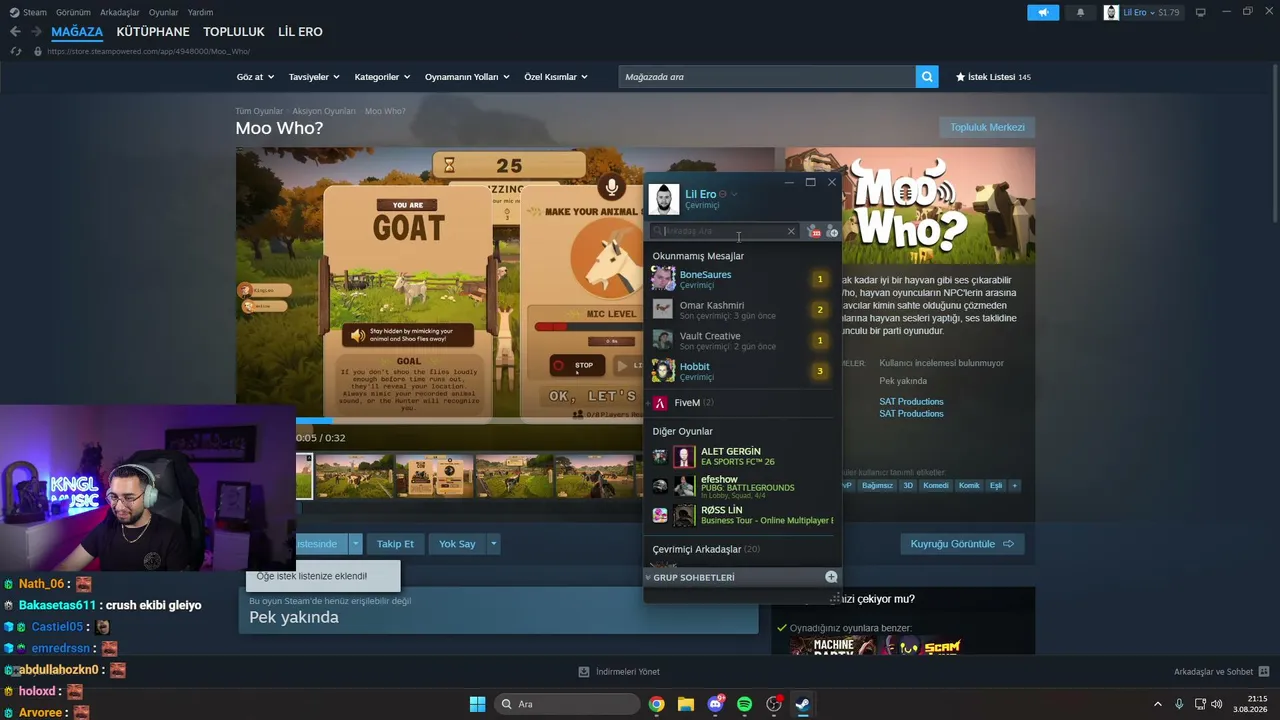This screenshot has height=720, width=1280.
Task: Click the first SAT Productions link
Action: (911, 402)
